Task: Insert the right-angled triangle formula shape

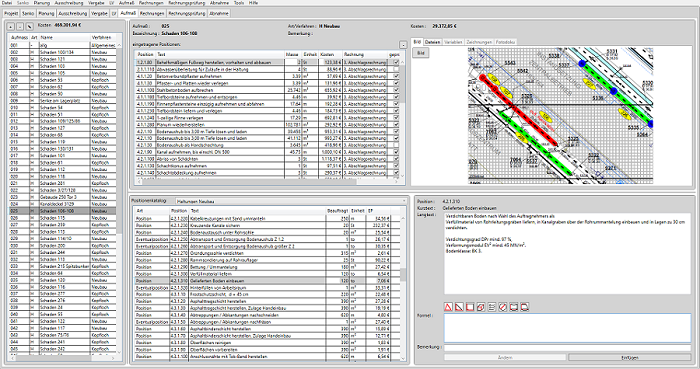Action: [459, 307]
